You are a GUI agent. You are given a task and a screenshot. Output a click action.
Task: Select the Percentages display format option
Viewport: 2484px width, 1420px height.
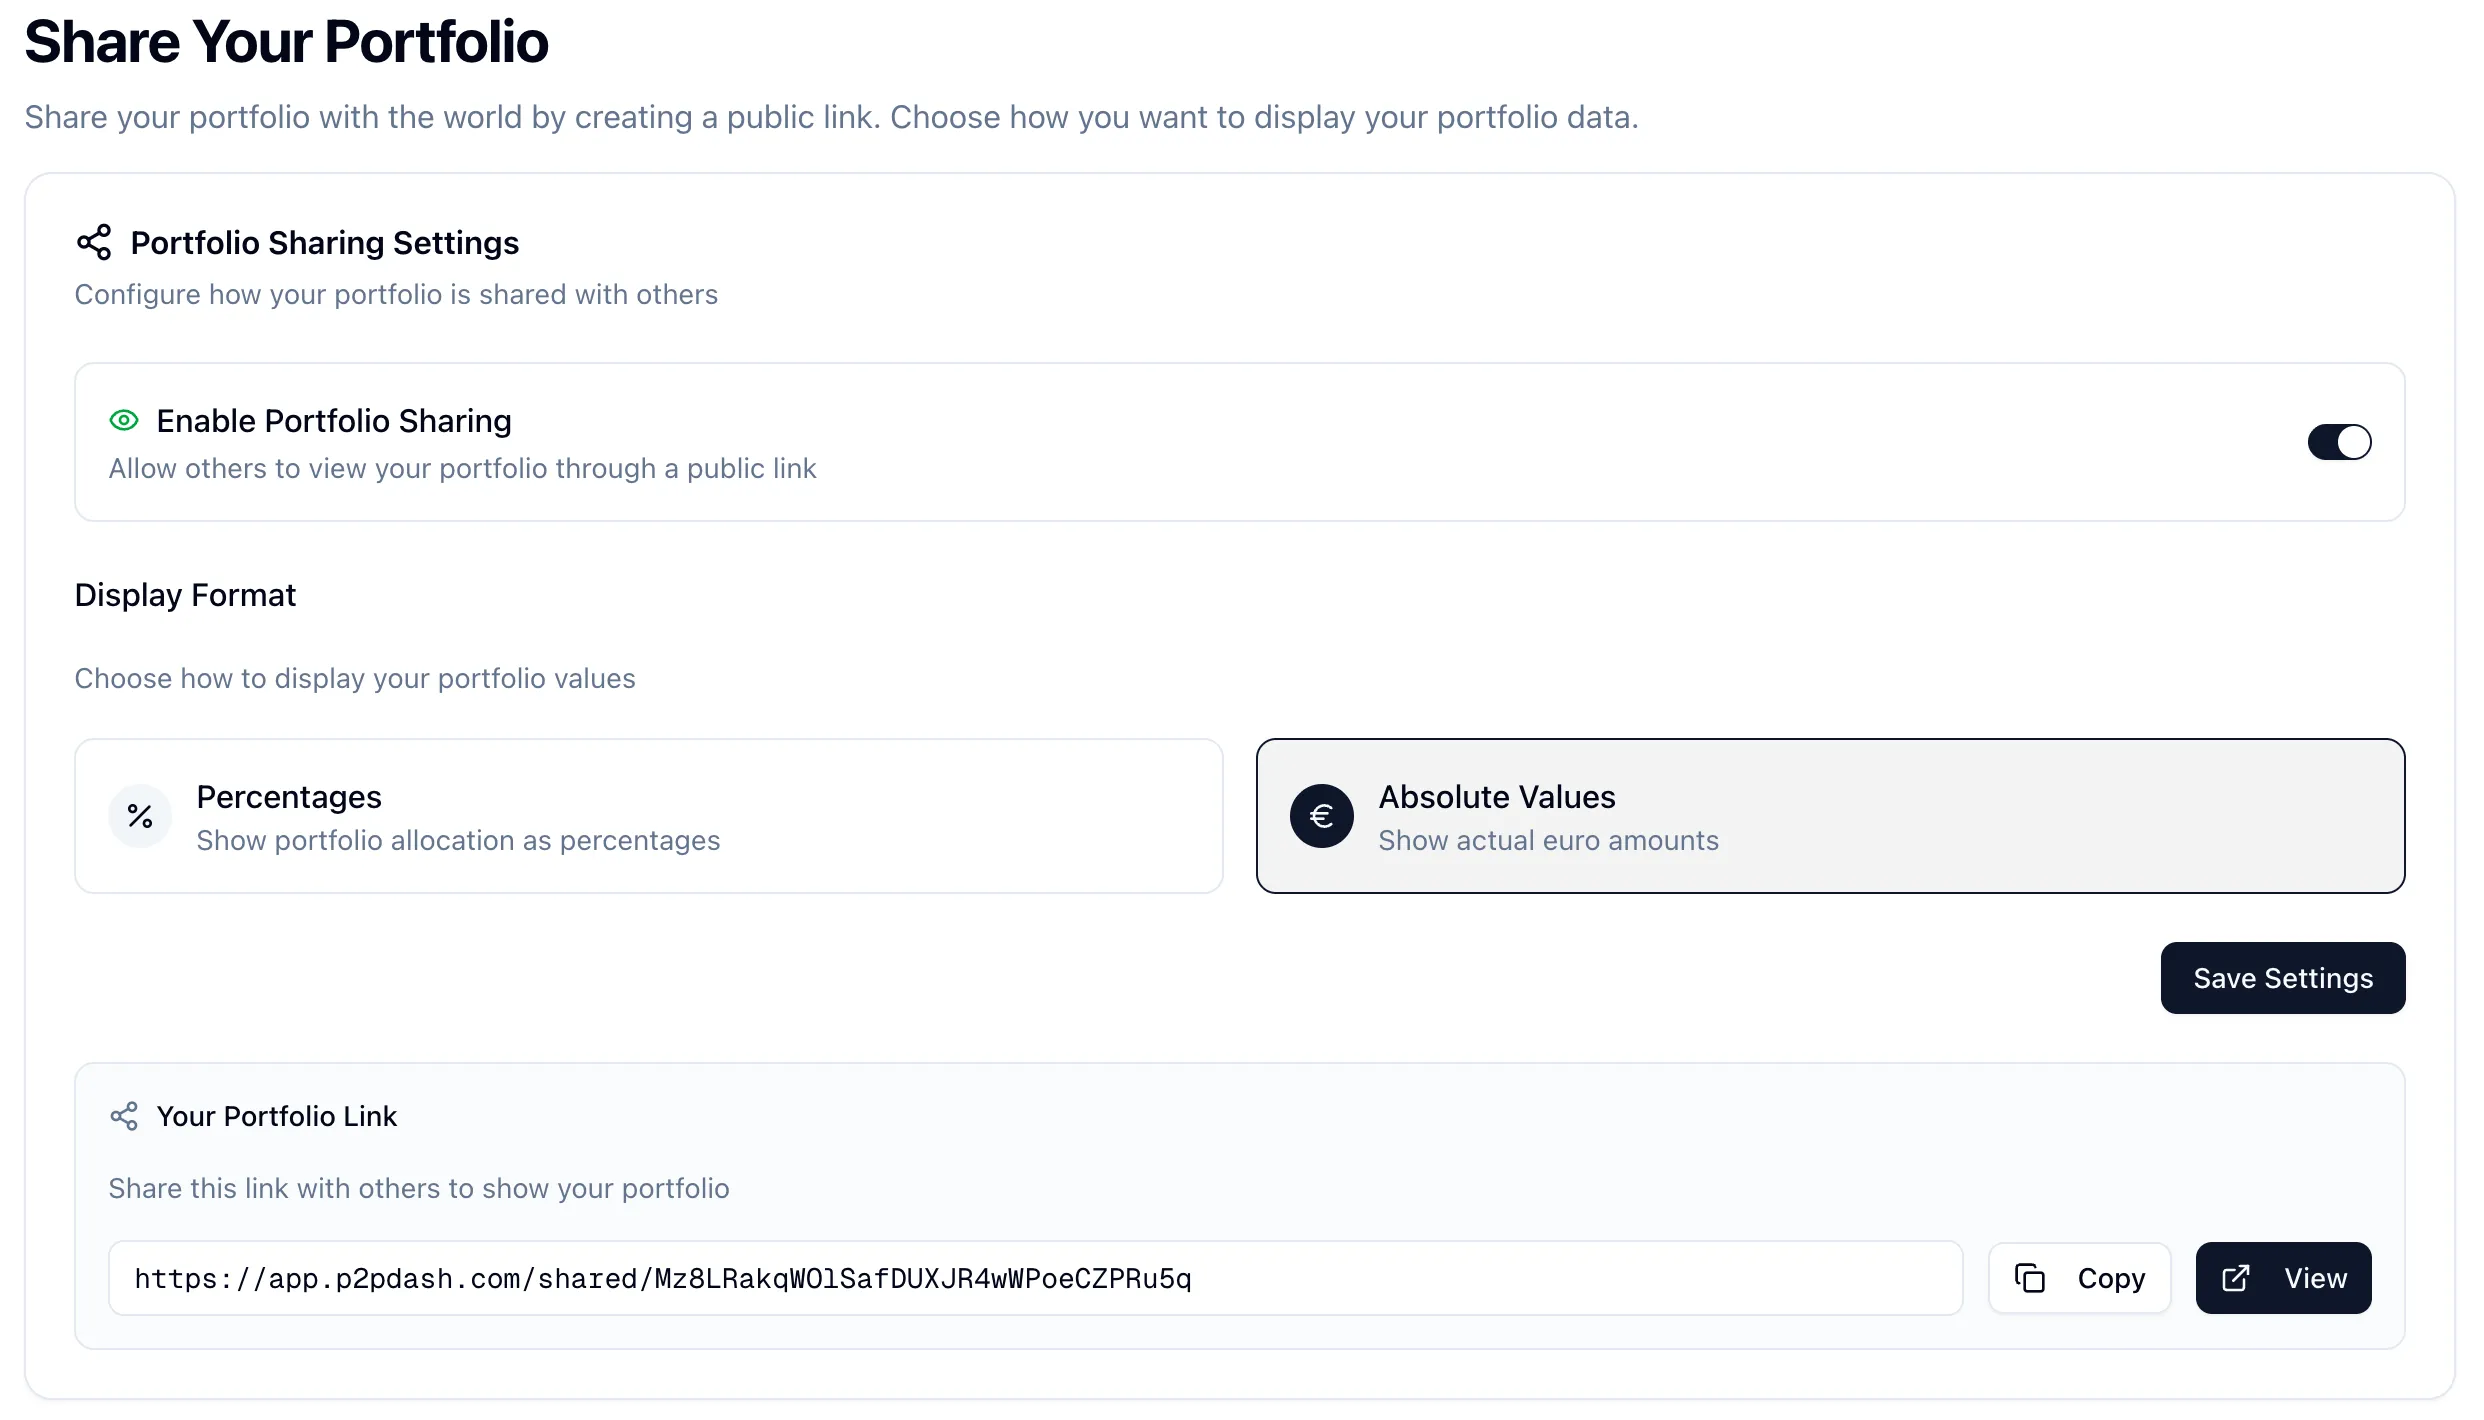[x=648, y=816]
